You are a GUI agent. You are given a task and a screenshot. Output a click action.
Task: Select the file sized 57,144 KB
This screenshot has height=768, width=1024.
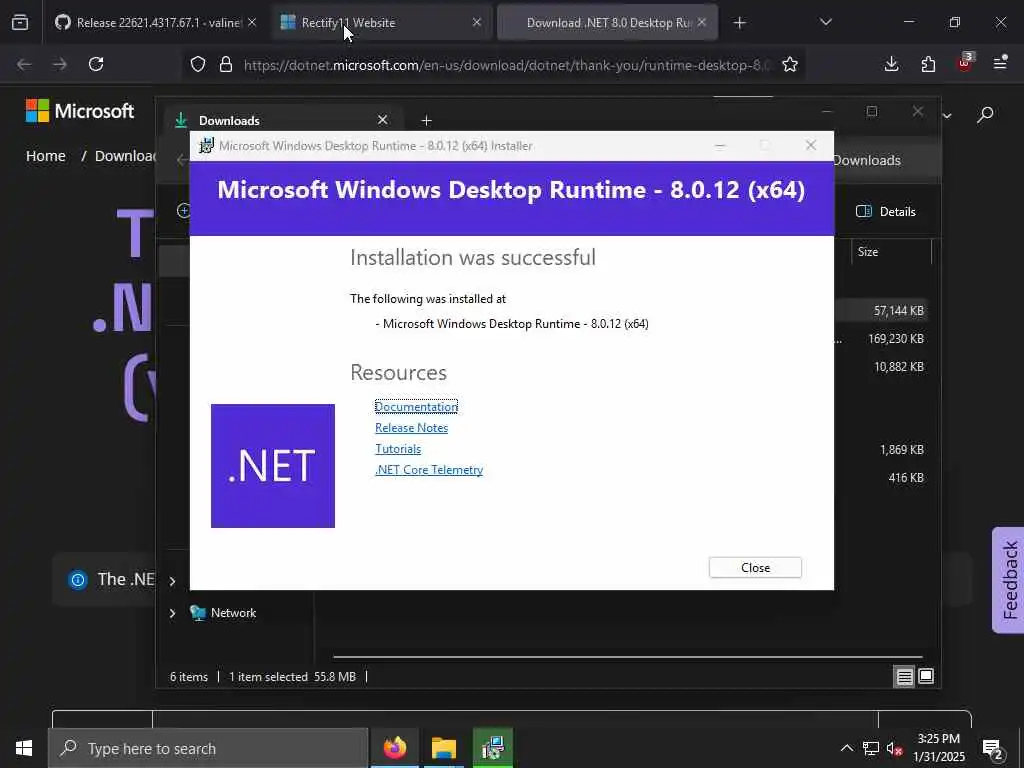coord(899,311)
